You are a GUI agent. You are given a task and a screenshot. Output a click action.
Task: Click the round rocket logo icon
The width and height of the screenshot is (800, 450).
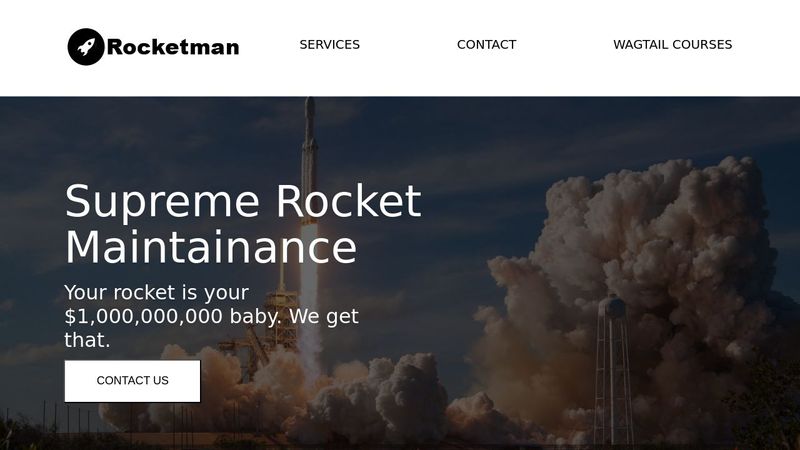(86, 46)
